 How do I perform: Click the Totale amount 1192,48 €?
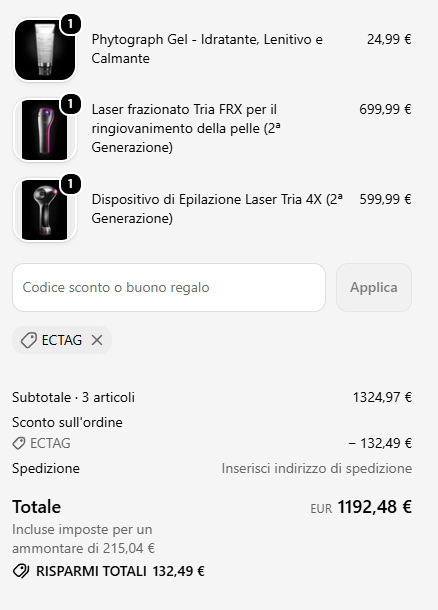pos(374,507)
